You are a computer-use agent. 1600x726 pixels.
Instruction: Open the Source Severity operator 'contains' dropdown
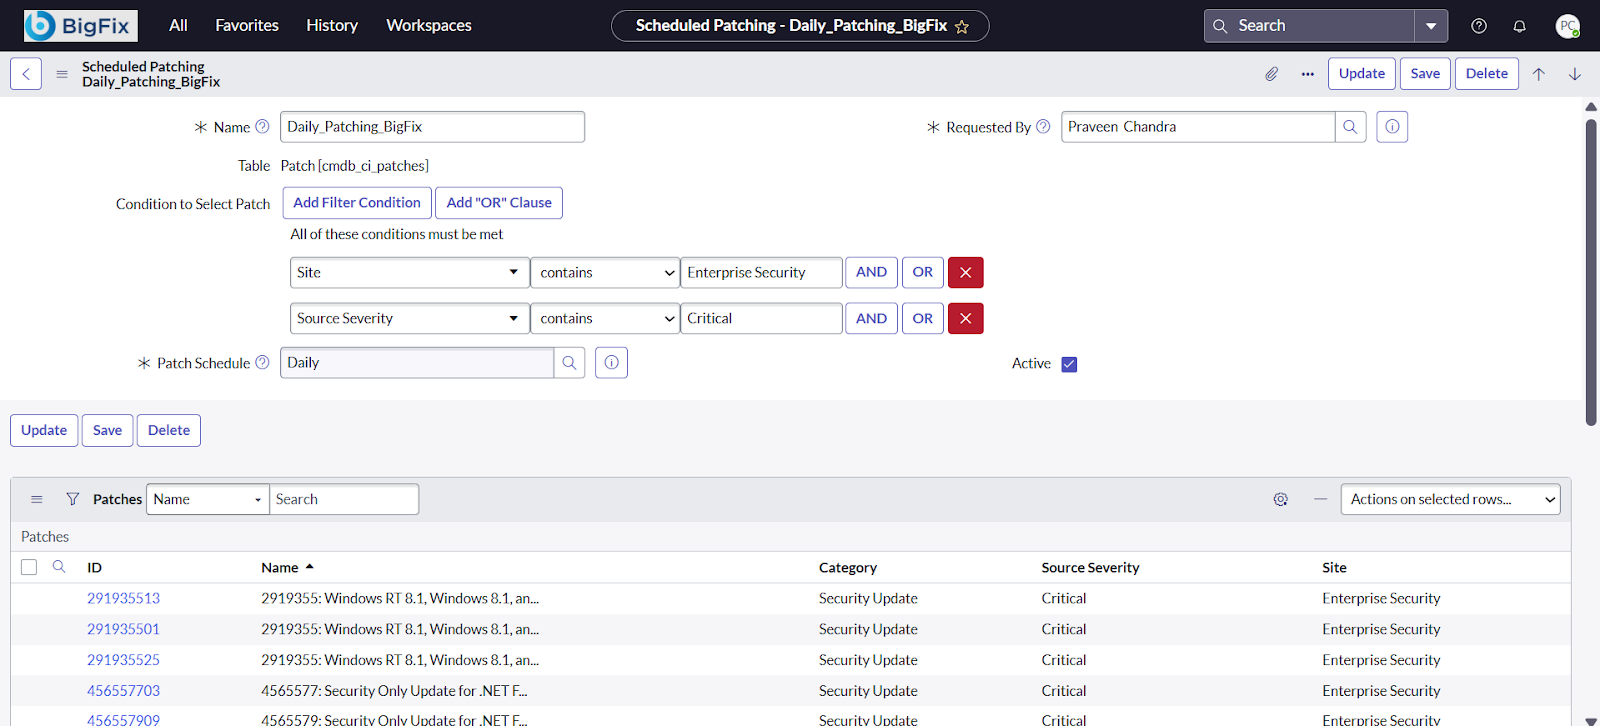(604, 318)
